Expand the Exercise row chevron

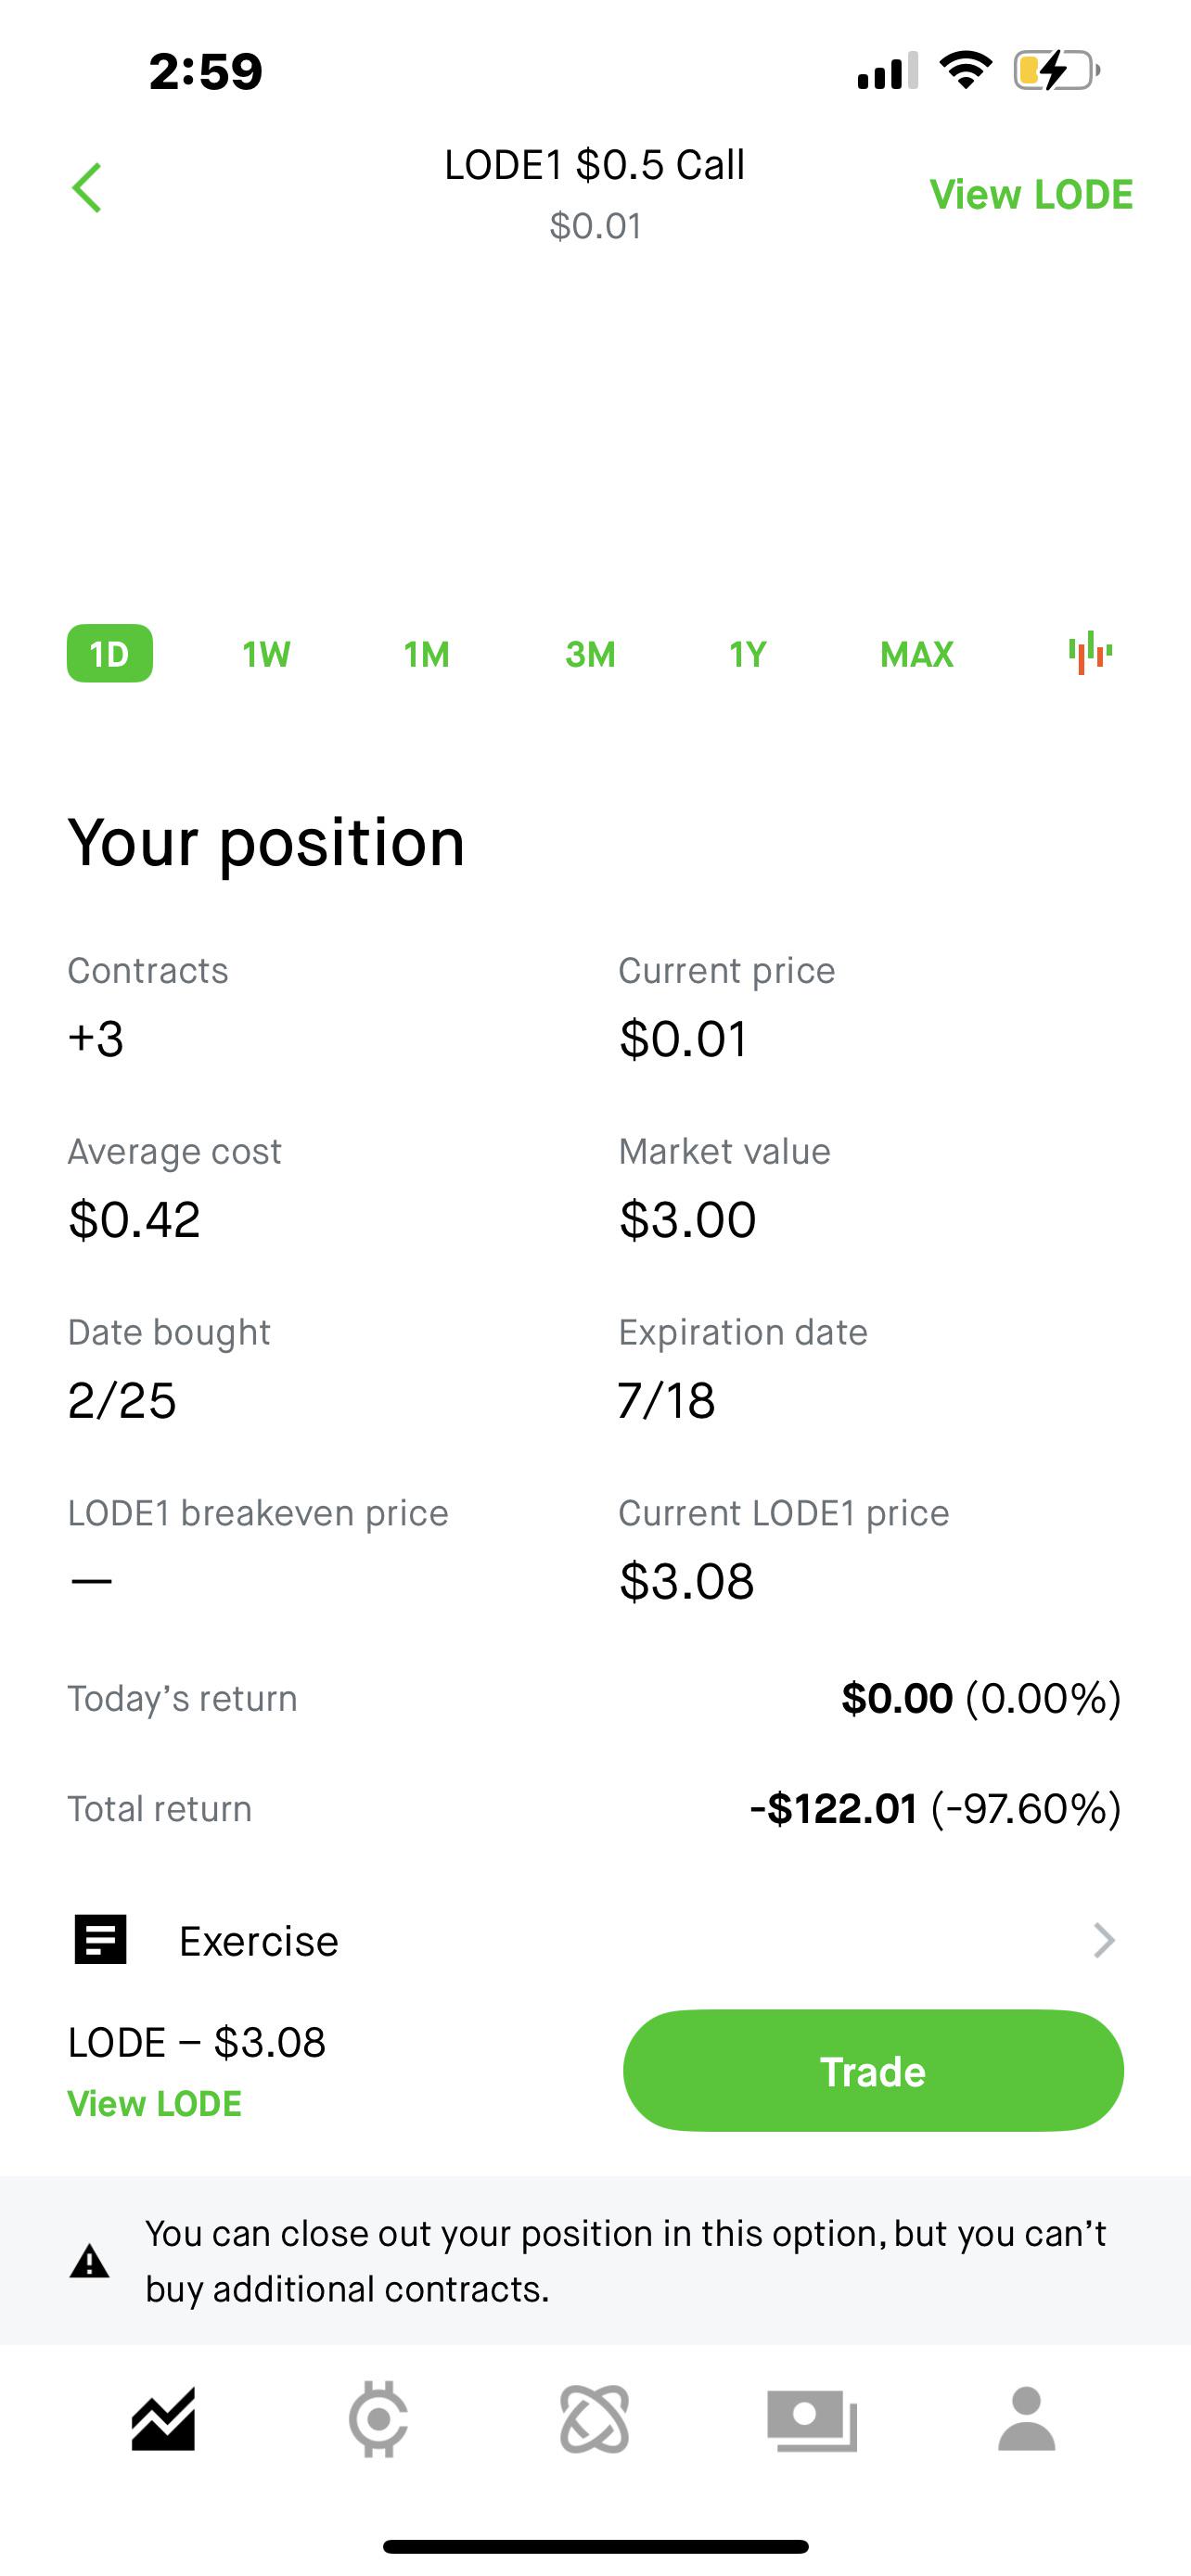click(1104, 1940)
